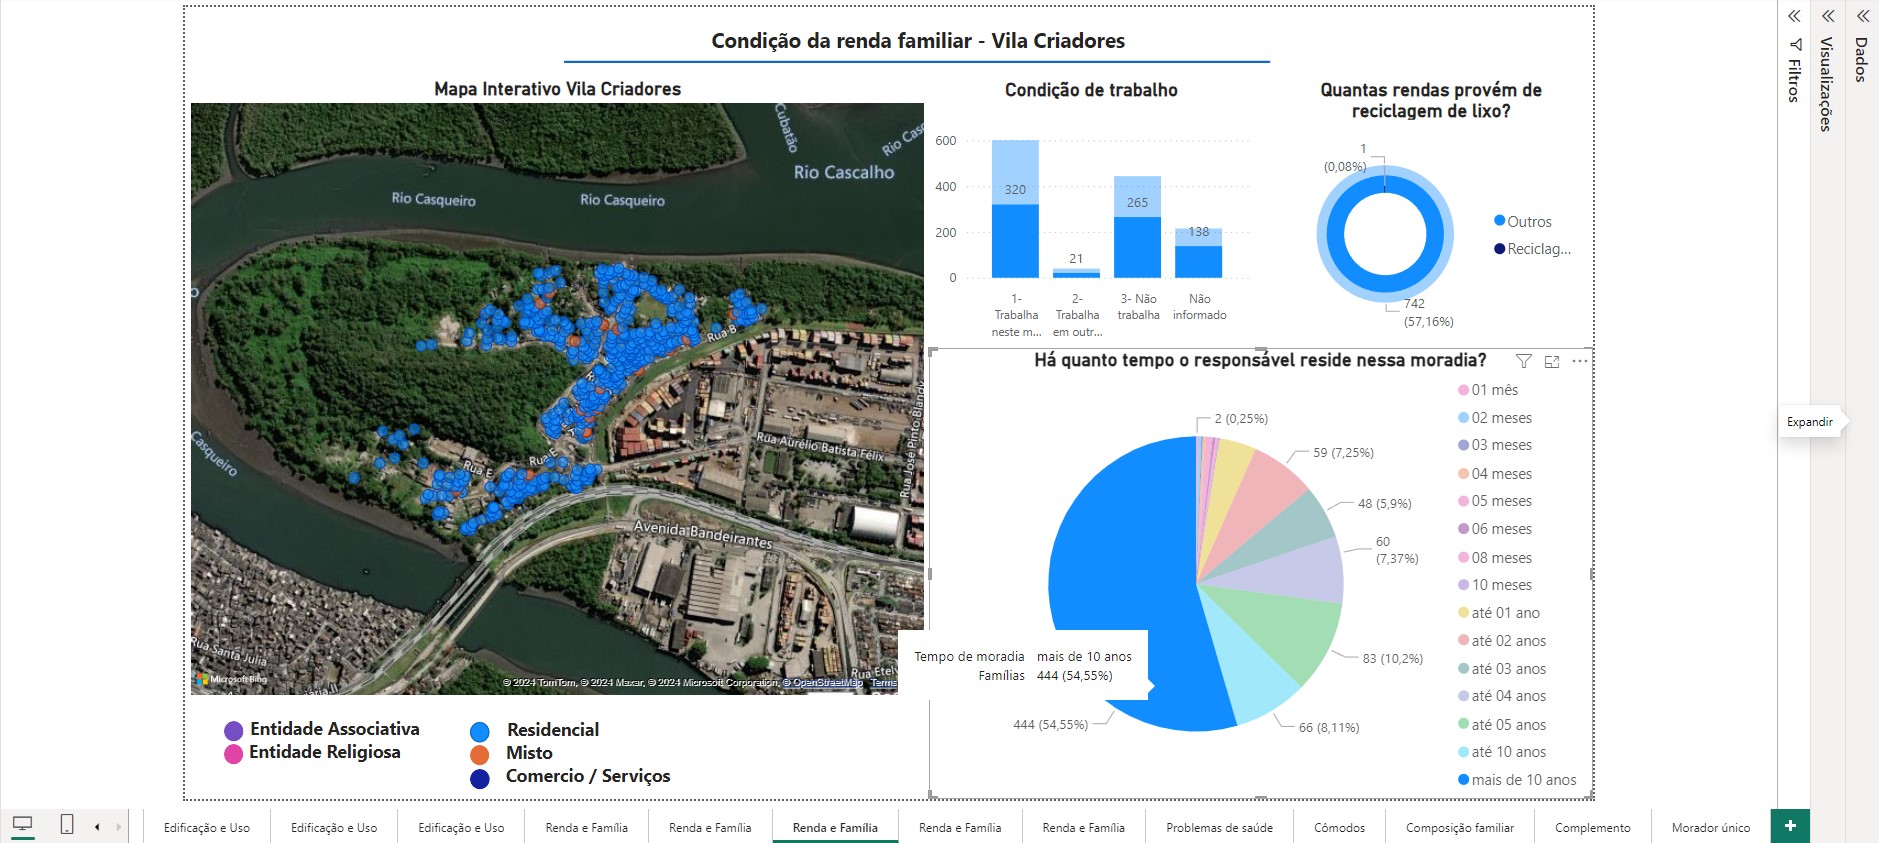
Task: Click the Avenida Bandeirantes map label
Action: point(703,533)
